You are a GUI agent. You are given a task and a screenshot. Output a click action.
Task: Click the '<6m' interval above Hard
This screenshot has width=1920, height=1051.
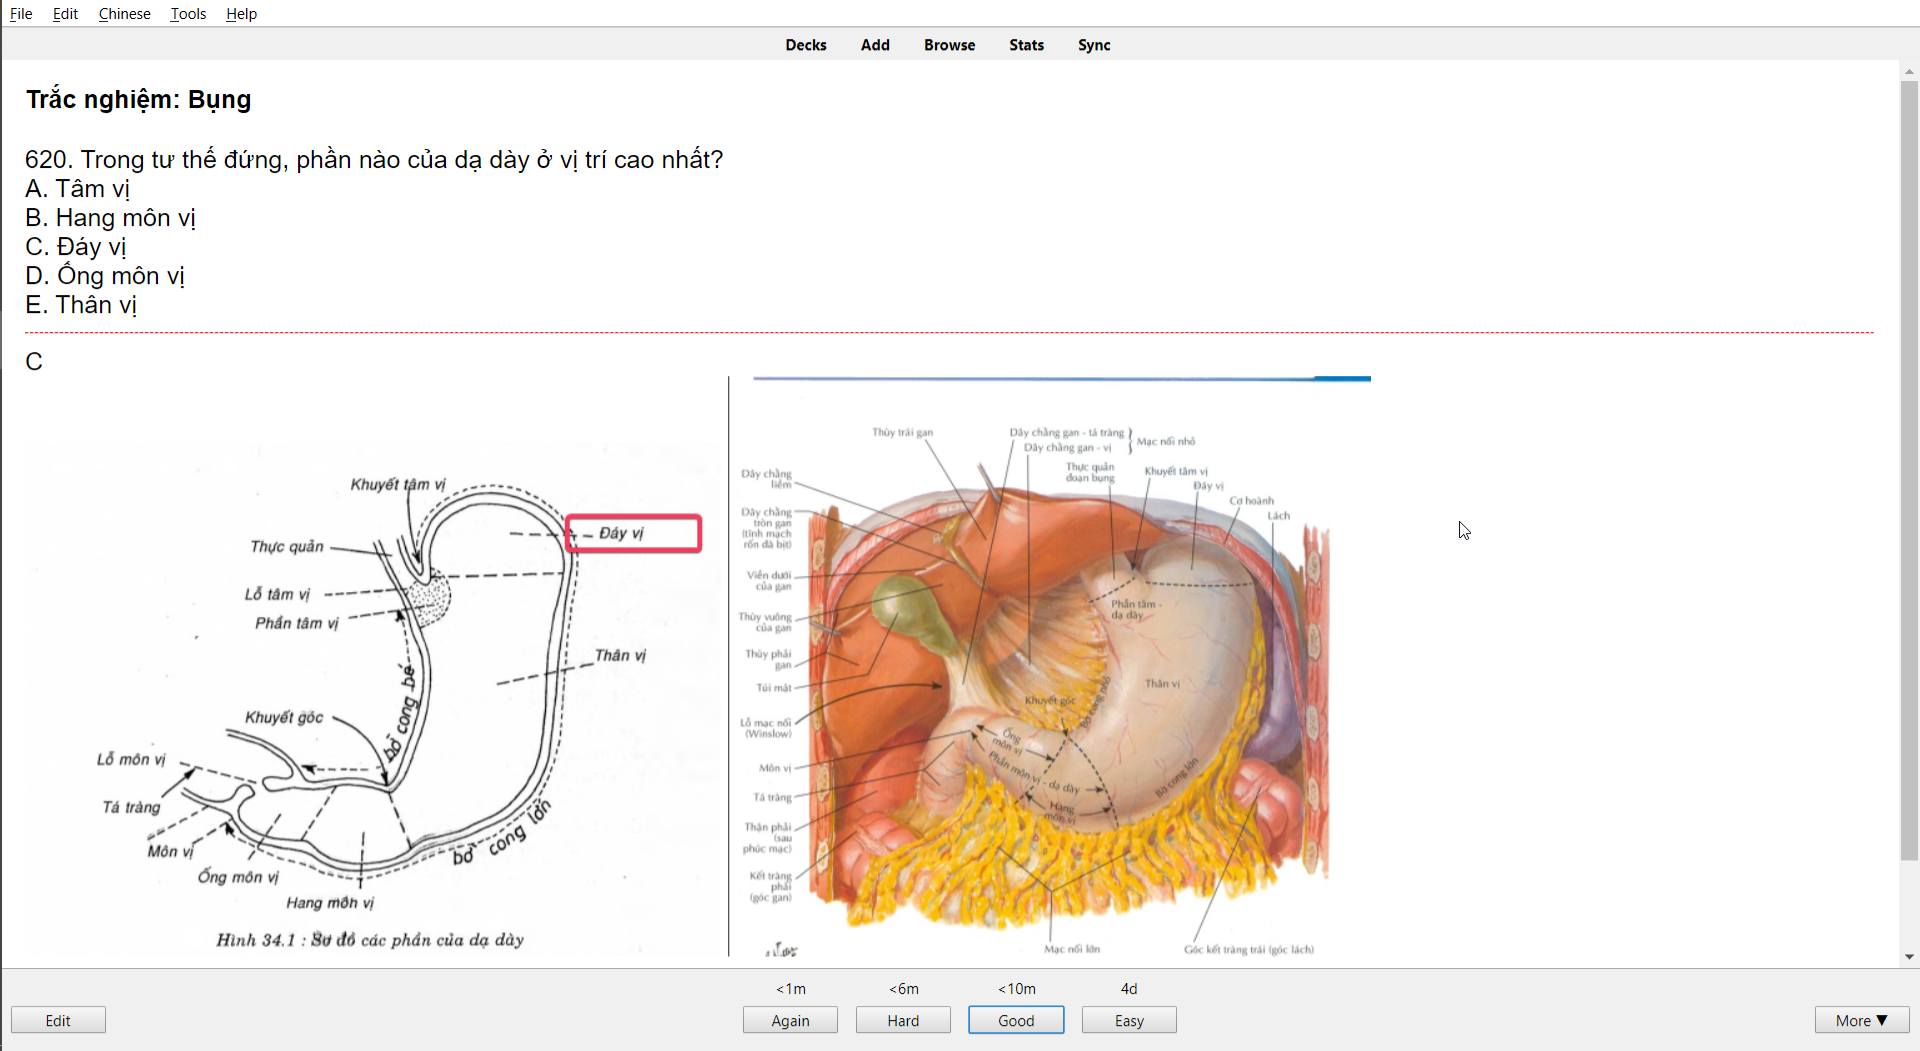coord(903,989)
